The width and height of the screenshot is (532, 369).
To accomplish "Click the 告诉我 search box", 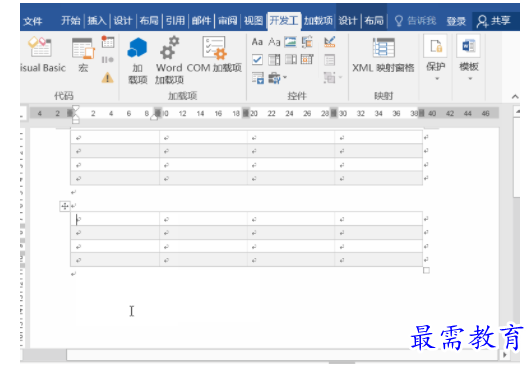I will click(x=416, y=21).
